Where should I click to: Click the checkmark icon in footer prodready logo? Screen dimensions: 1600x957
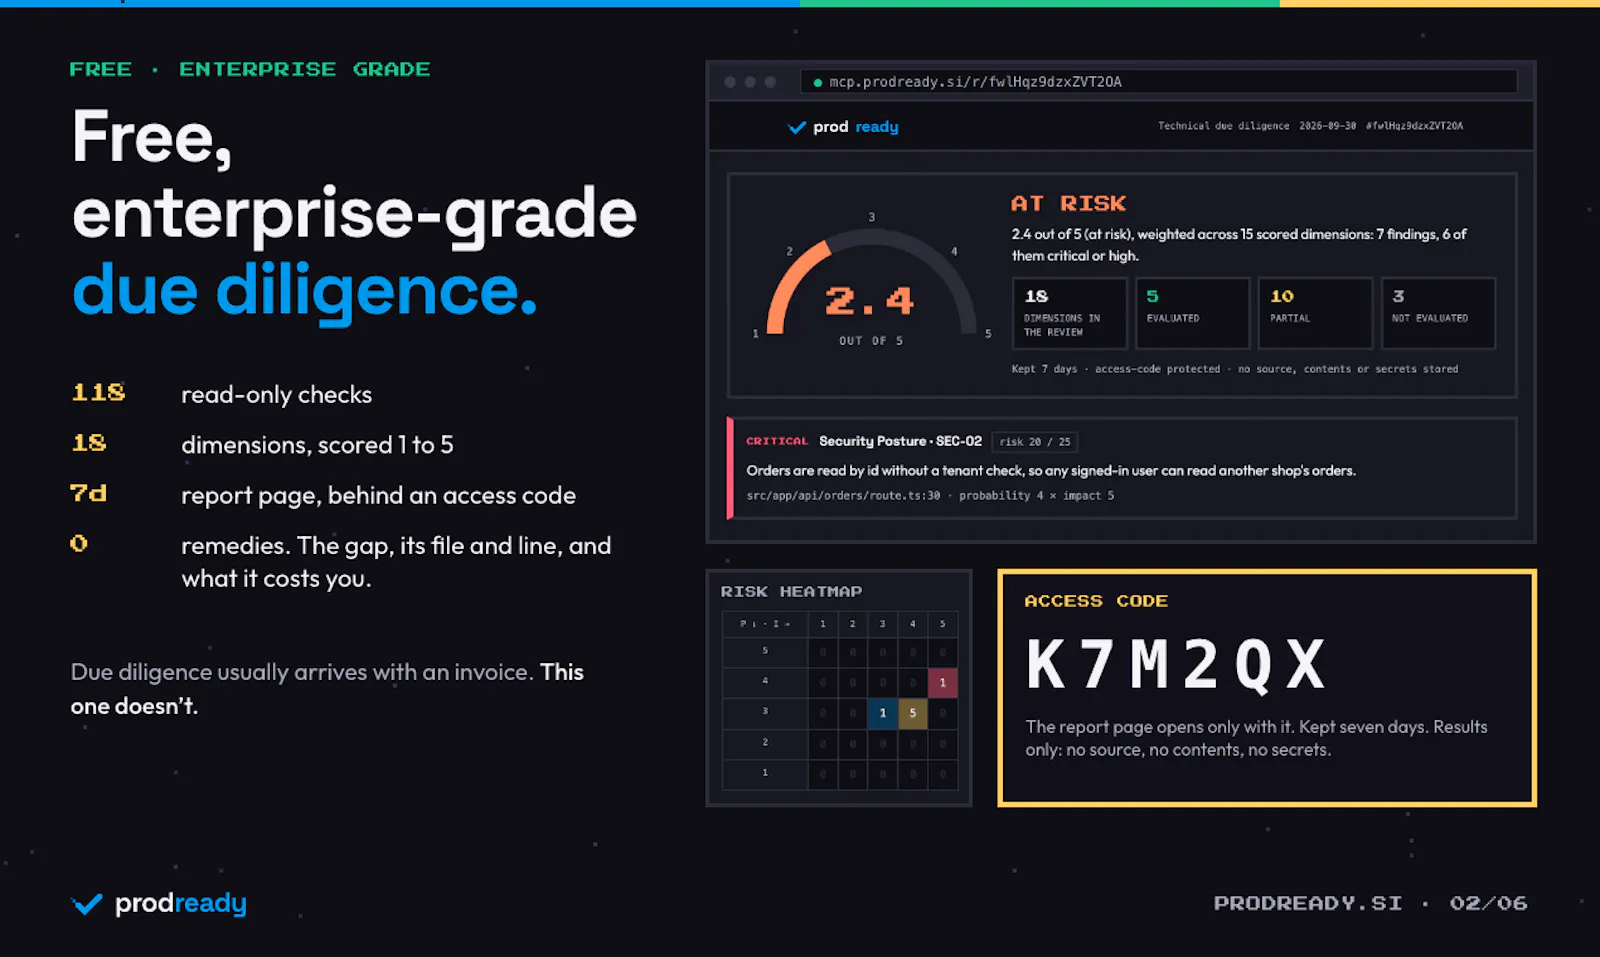87,904
